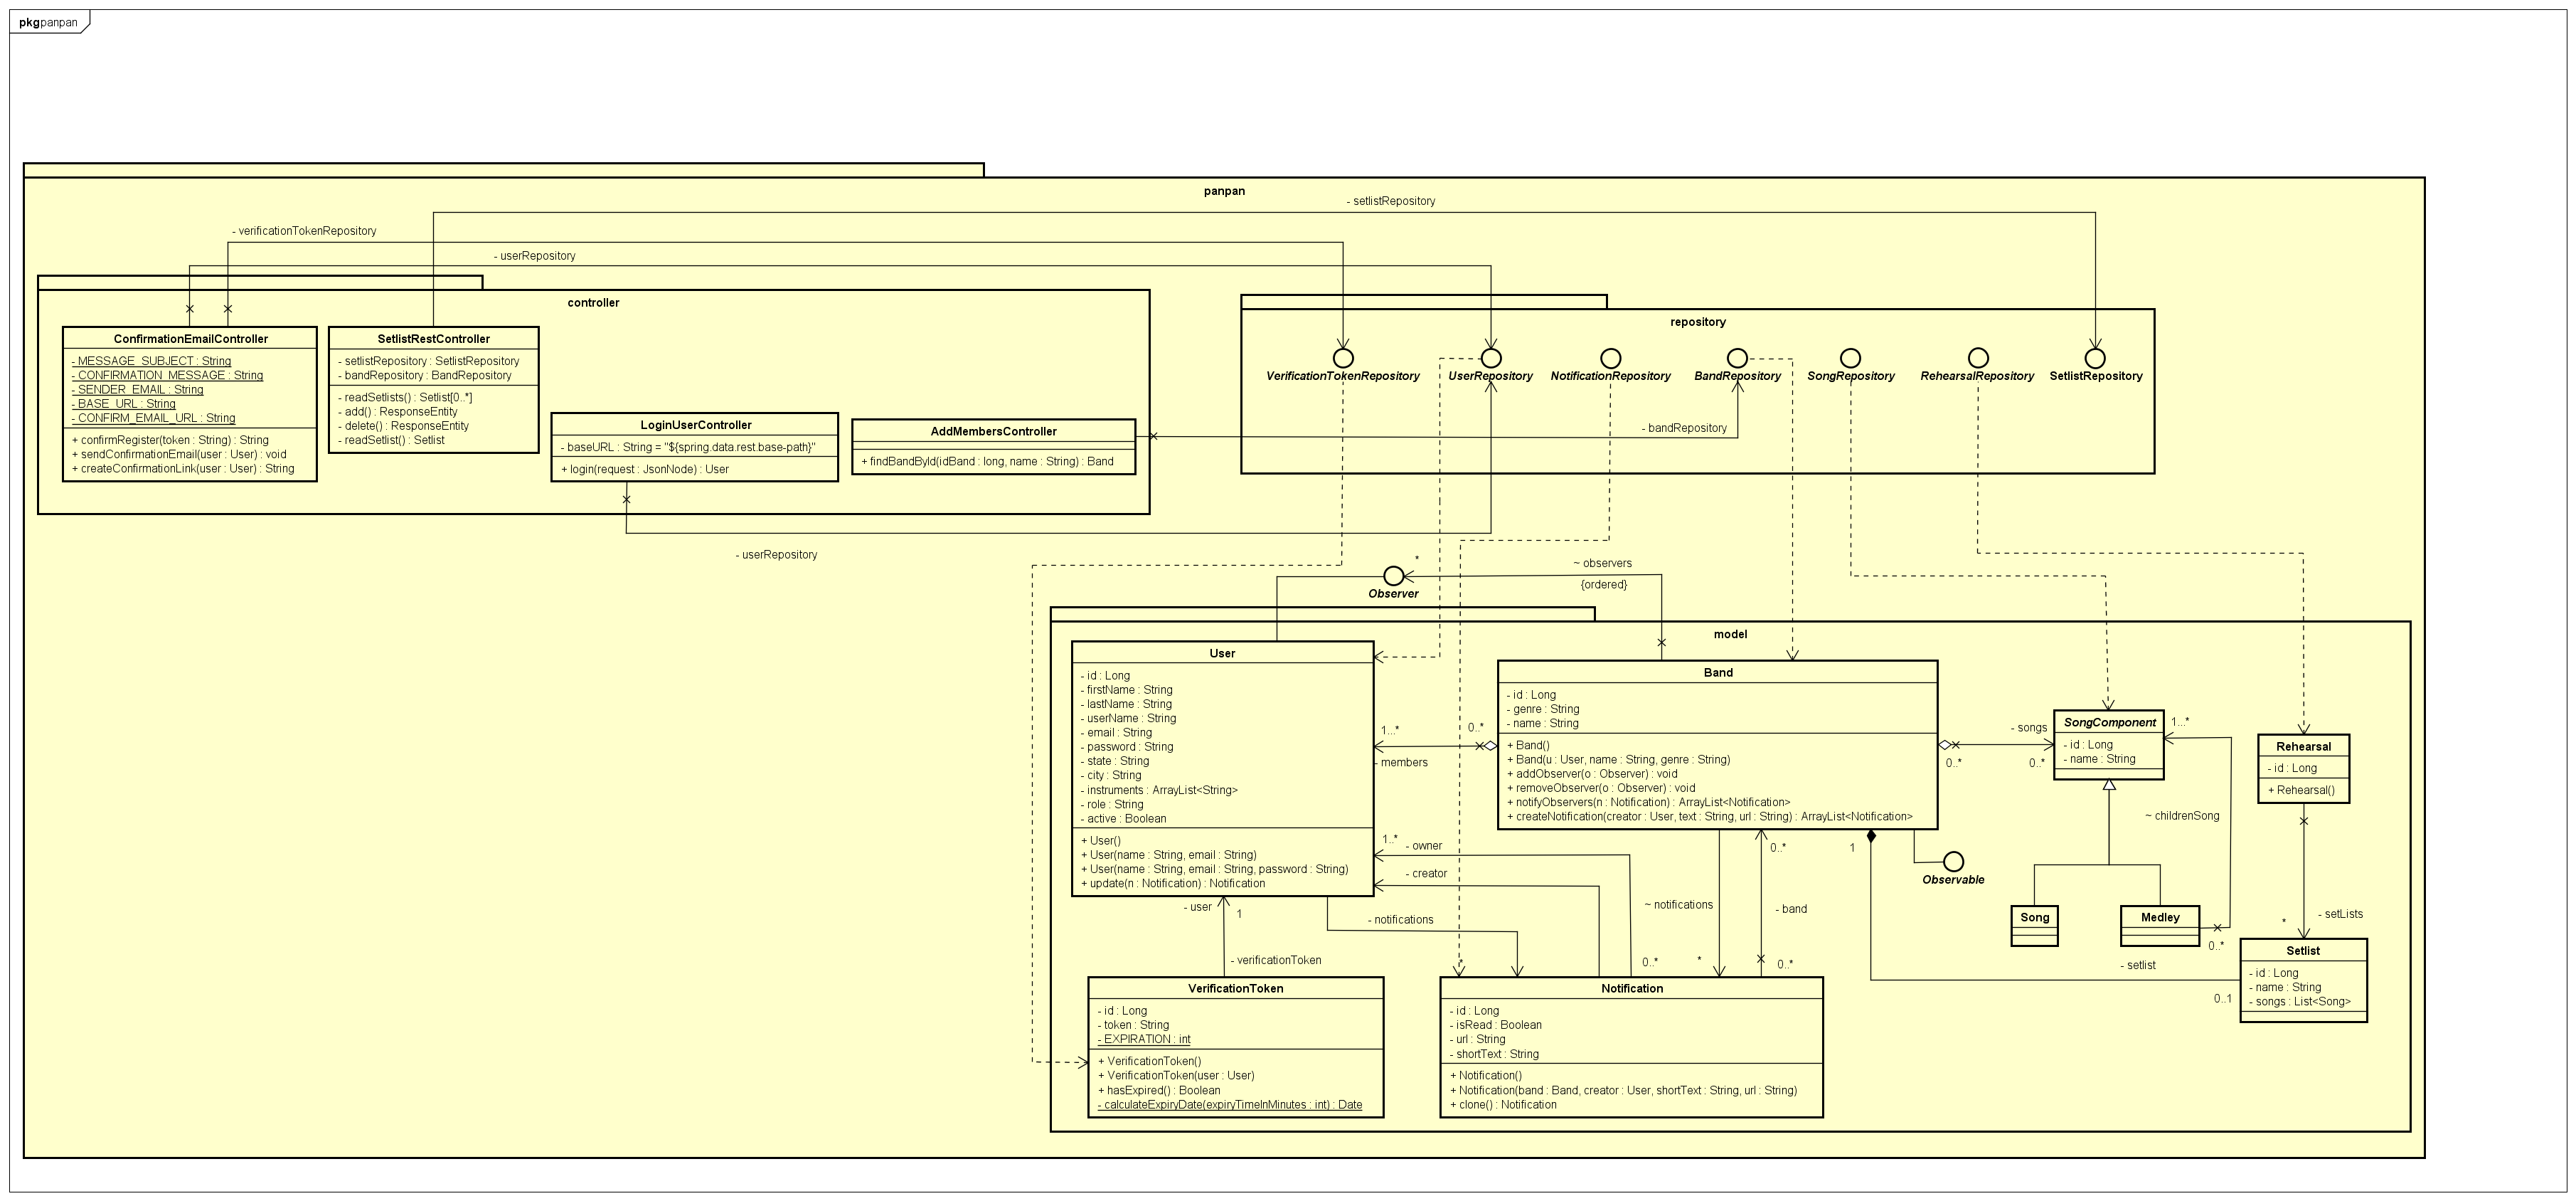
Task: Click the SongRepository interface circle
Action: tap(1850, 358)
